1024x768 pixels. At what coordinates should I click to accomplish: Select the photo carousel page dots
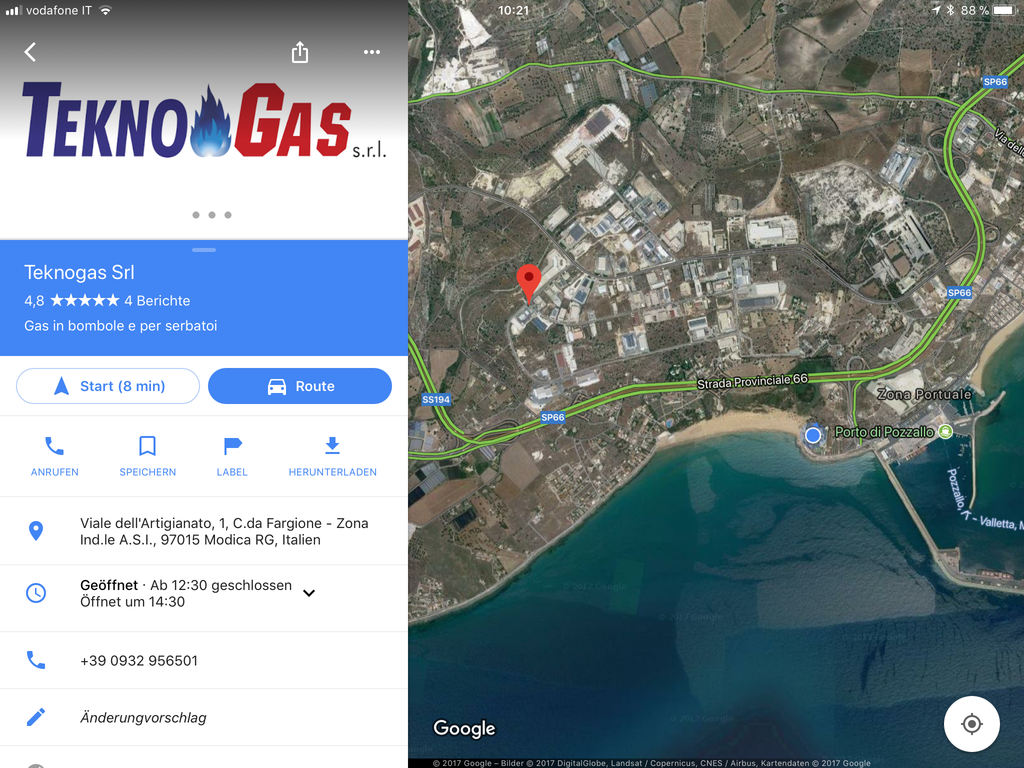coord(212,215)
